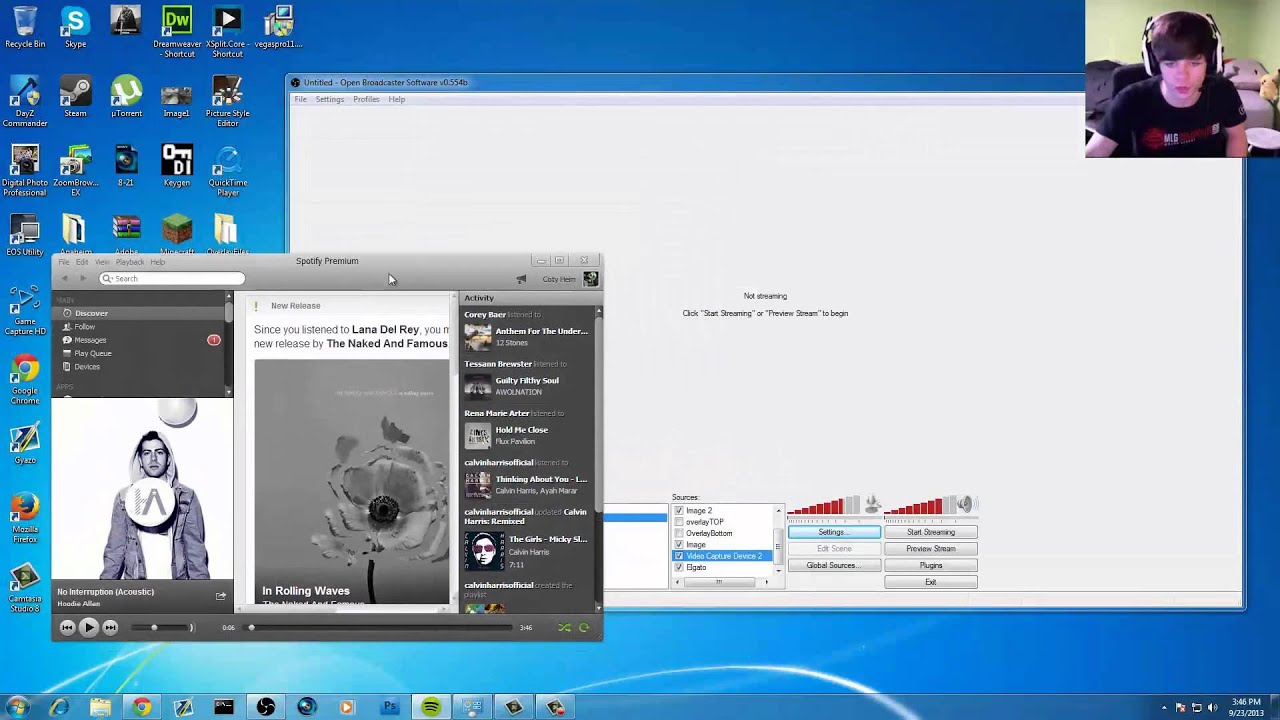Open the Game Capture HD desktop icon
The width and height of the screenshot is (1280, 720).
25,311
